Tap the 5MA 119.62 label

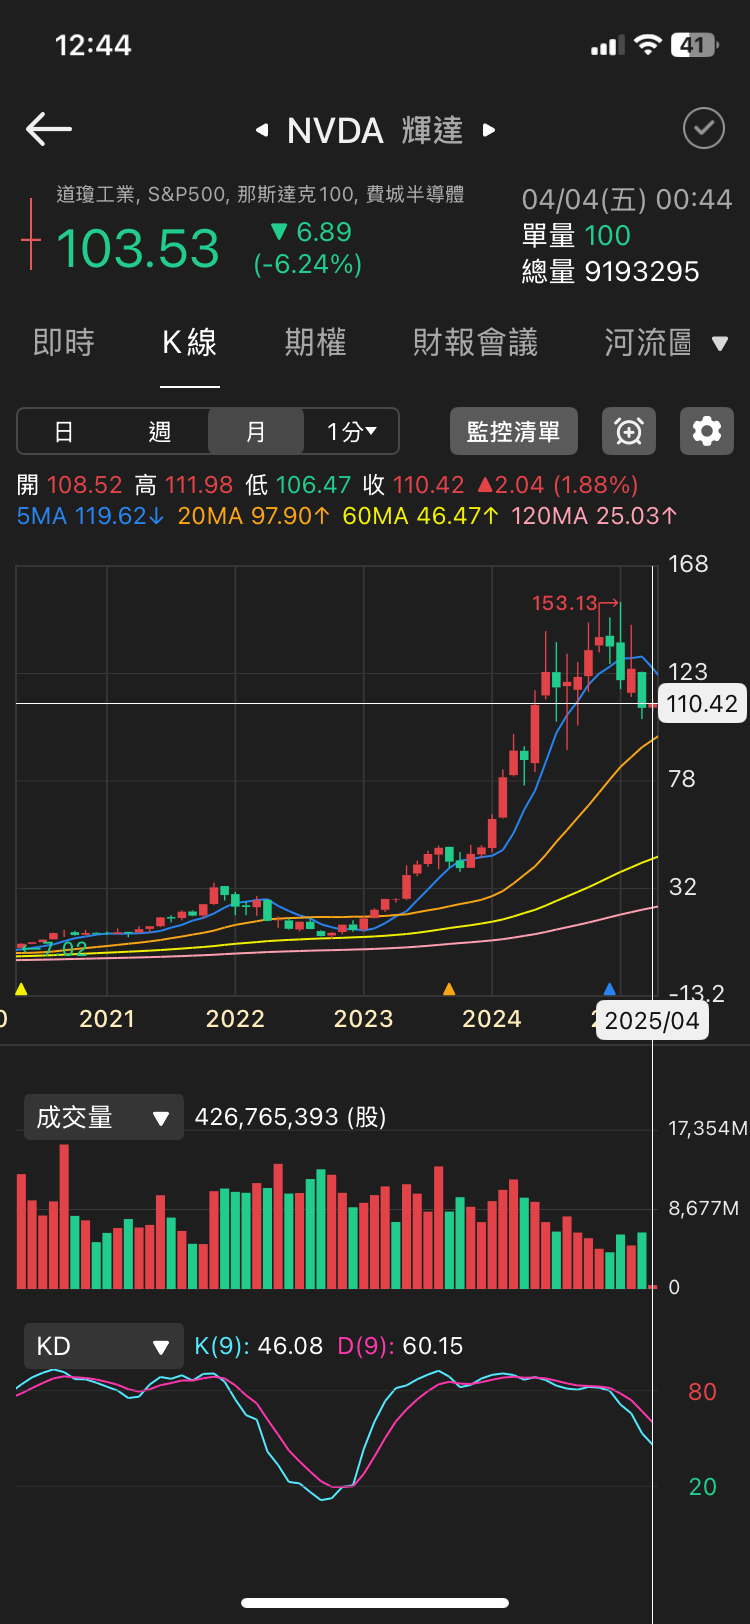click(x=90, y=516)
